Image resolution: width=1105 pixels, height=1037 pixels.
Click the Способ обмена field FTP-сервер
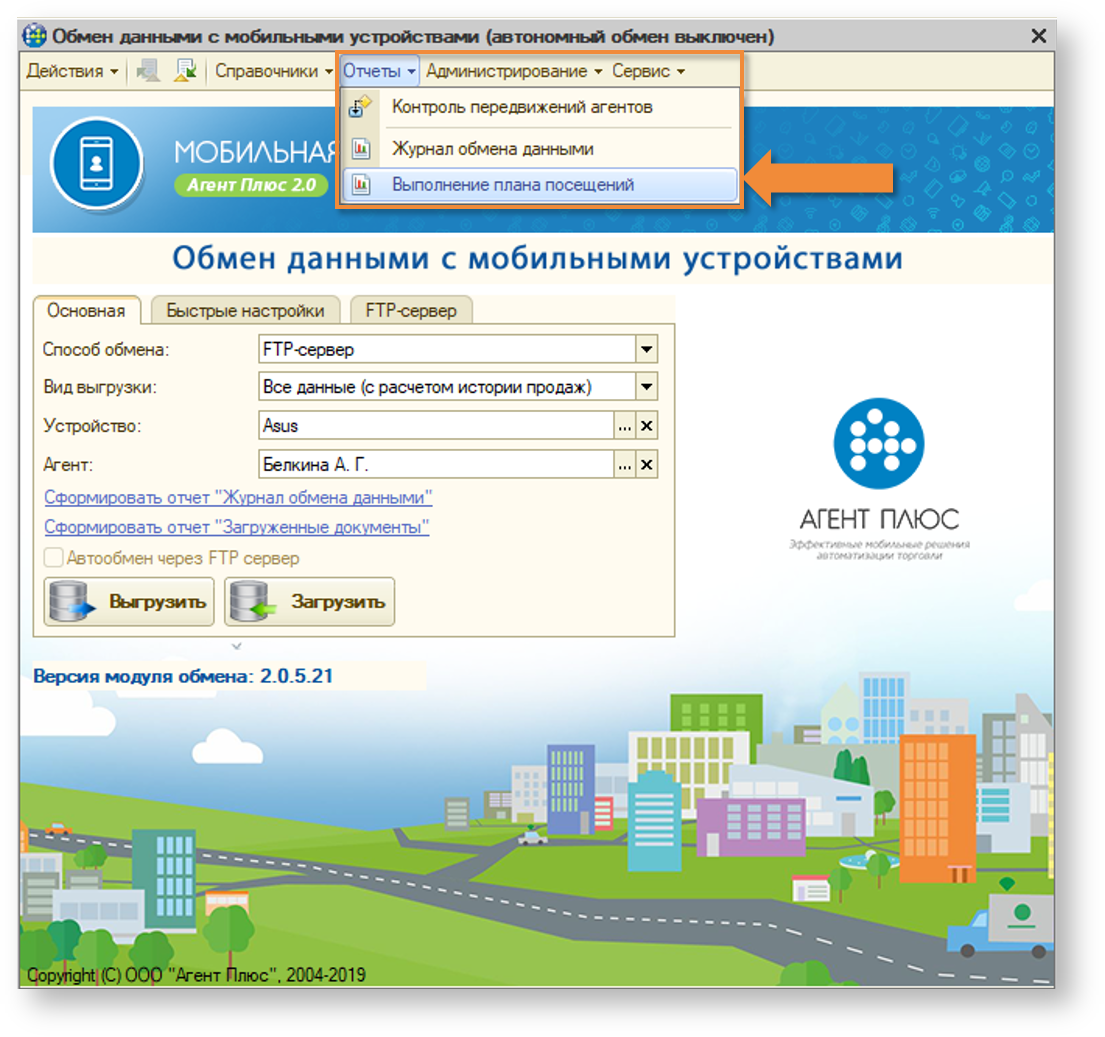[x=447, y=349]
